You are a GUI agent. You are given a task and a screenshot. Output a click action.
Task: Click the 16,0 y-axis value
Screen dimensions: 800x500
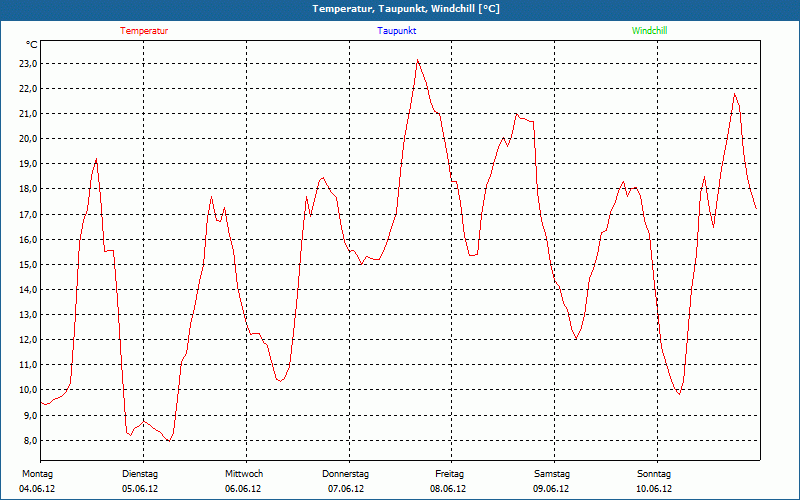pyautogui.click(x=28, y=239)
